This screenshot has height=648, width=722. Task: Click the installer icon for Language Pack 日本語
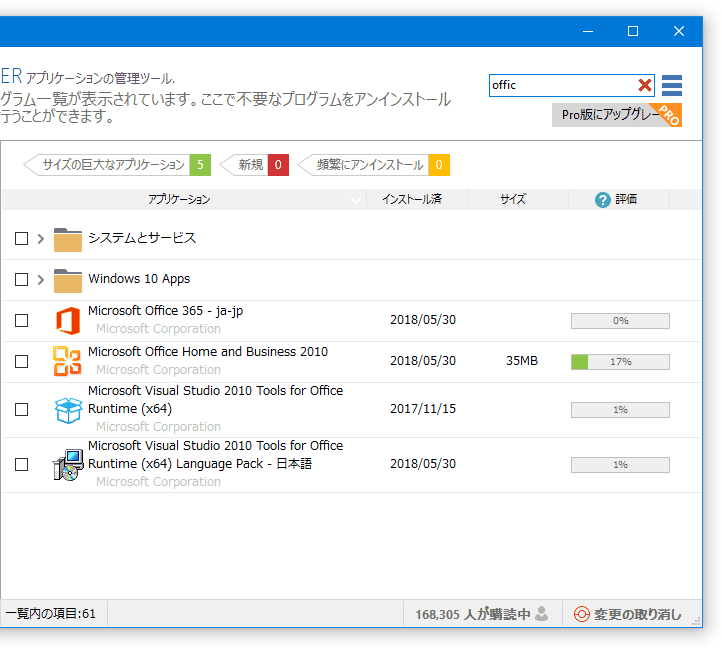[68, 465]
